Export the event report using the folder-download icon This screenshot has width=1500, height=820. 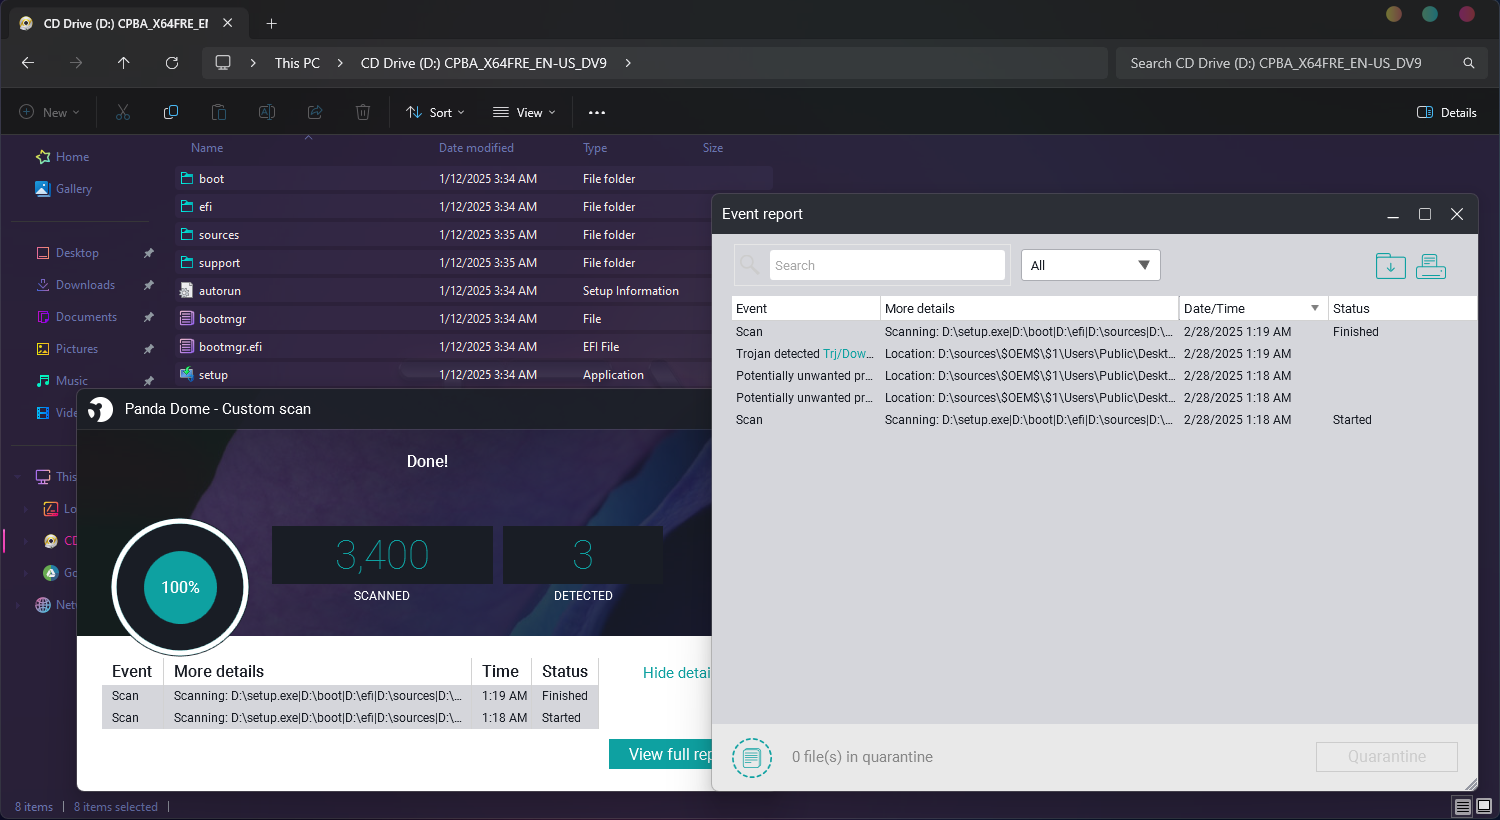point(1390,266)
